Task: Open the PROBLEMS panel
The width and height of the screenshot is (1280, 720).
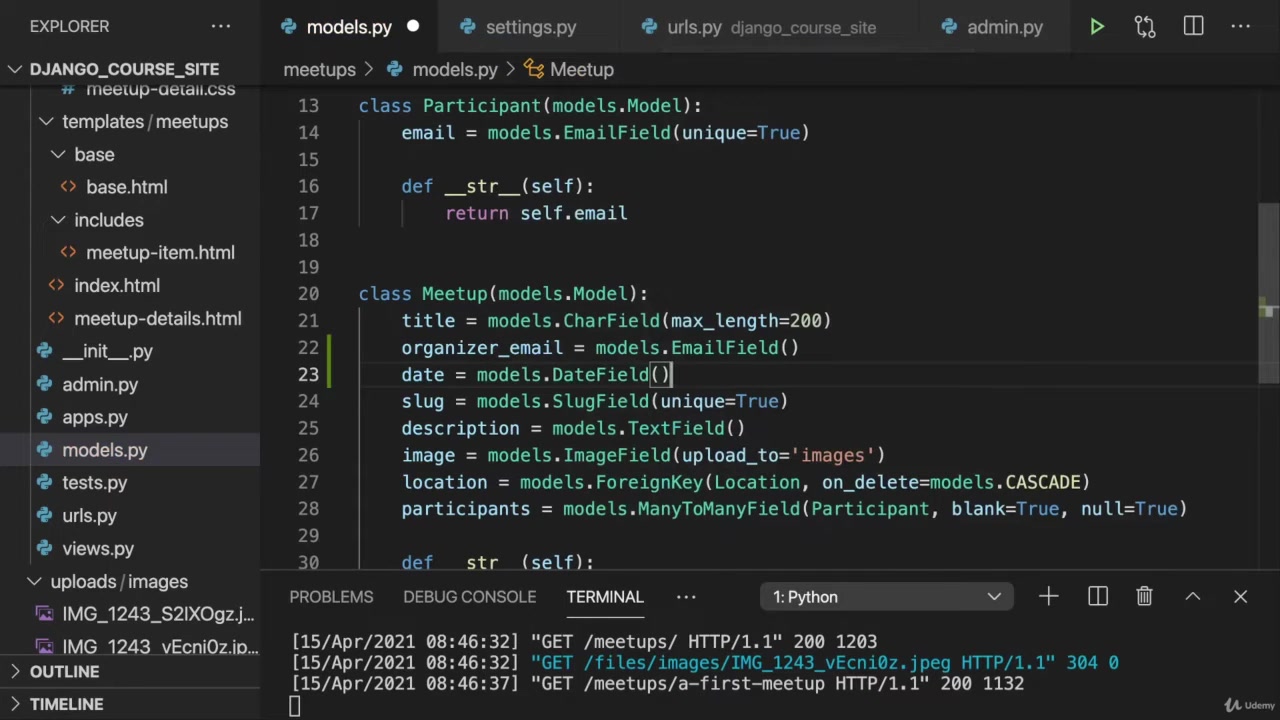Action: point(331,597)
